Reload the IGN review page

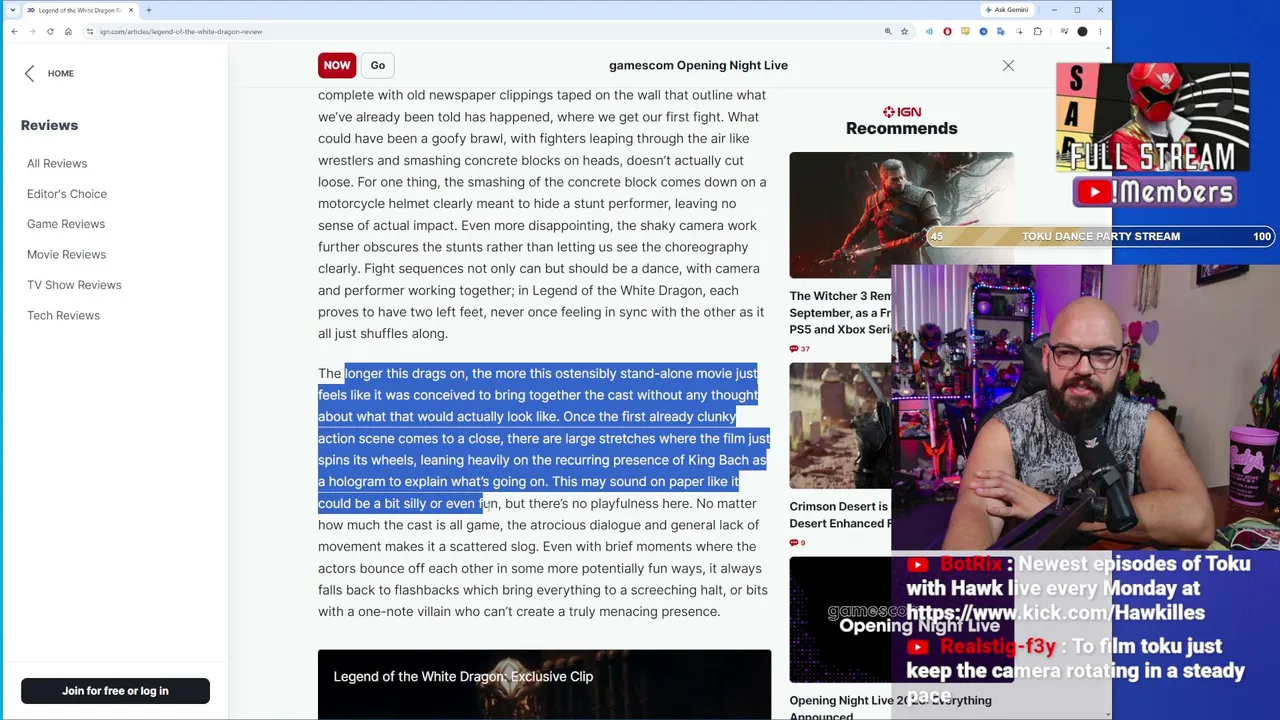(50, 32)
